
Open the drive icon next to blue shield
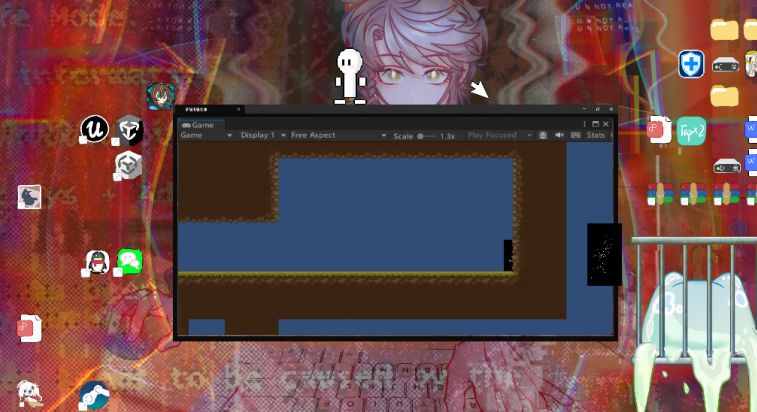(x=725, y=65)
